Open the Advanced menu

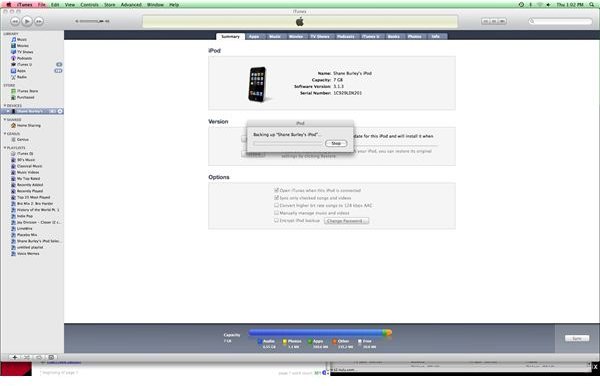point(131,5)
